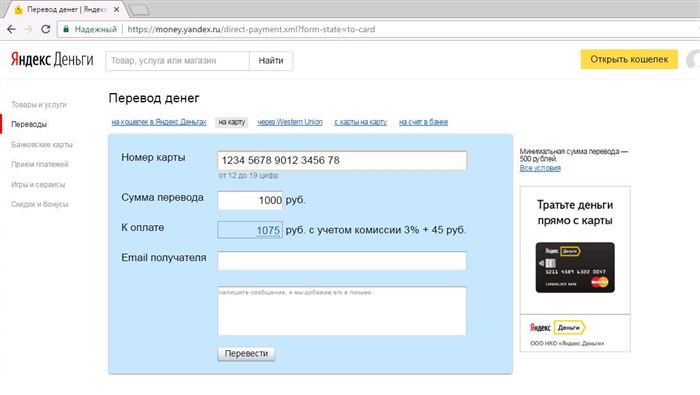700x395 pixels.
Task: Close the Перевод денег browser tab
Action: coord(117,9)
